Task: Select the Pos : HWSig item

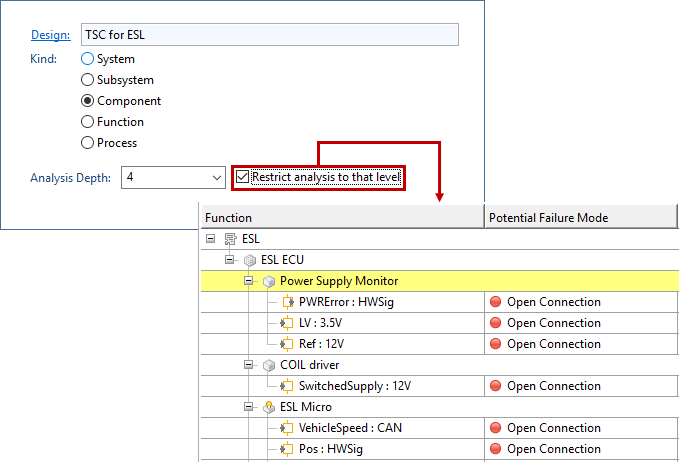Action: 331,449
